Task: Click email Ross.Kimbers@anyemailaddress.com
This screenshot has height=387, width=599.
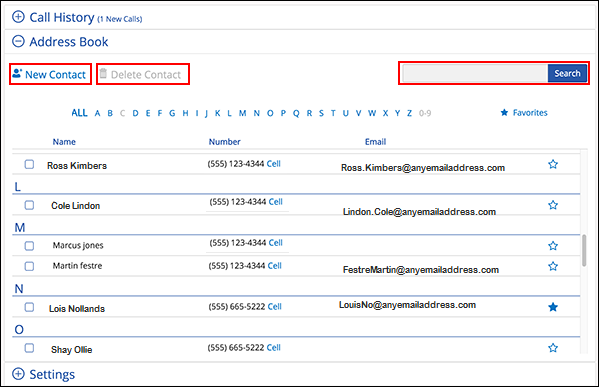Action: 423,168
